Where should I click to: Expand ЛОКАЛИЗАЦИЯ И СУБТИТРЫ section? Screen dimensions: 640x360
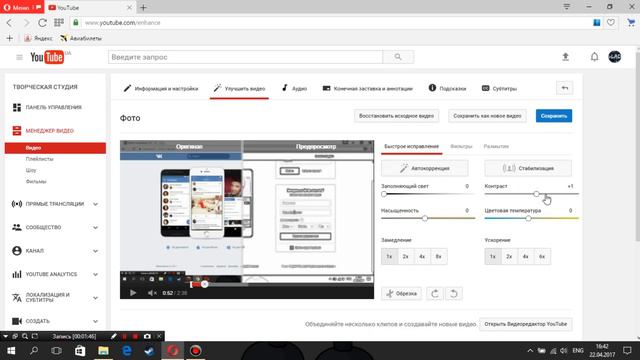pos(95,298)
